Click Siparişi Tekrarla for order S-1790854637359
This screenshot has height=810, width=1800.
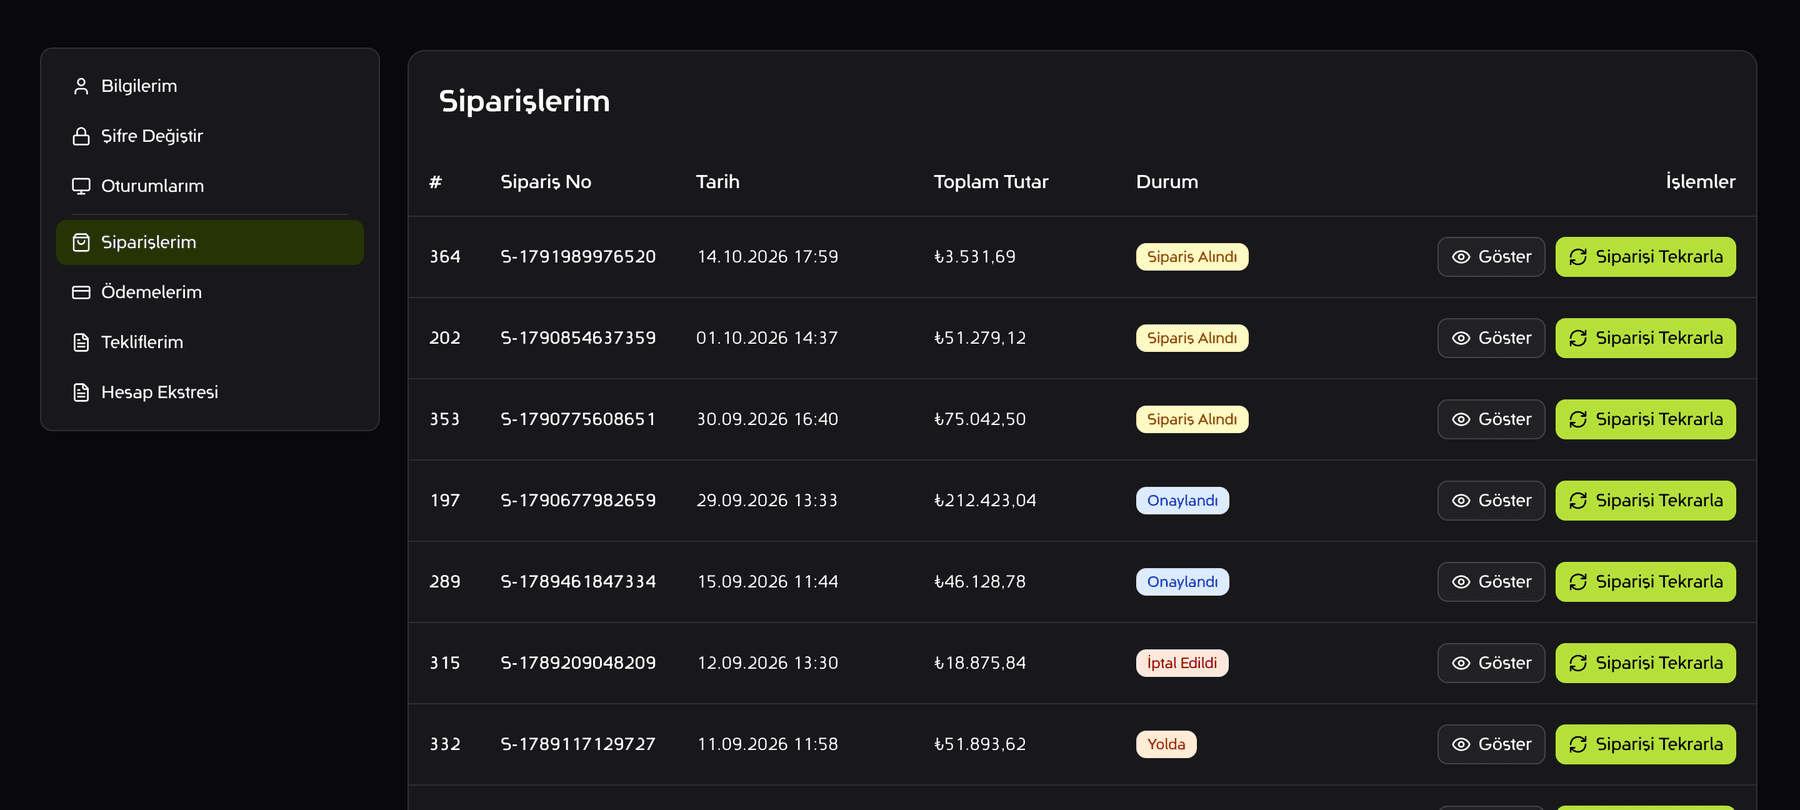[x=1645, y=338]
